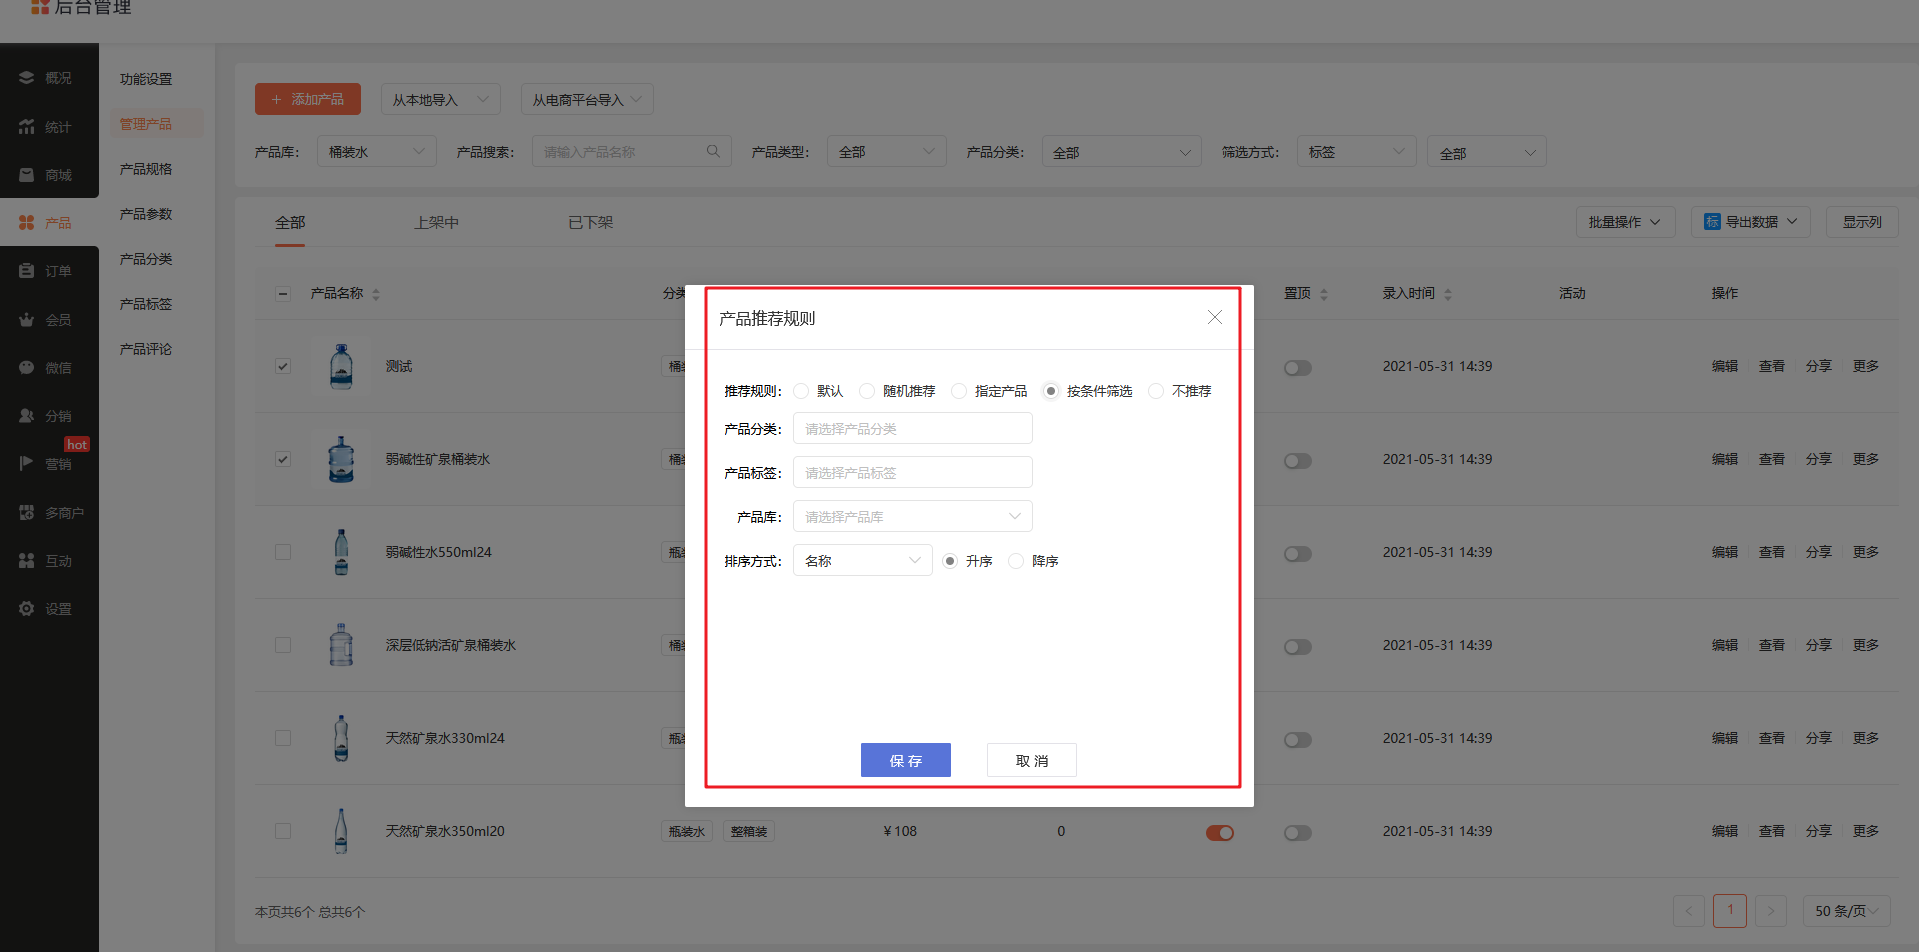Open the 微信 WeChat sidebar icon
1919x952 pixels.
[x=27, y=368]
